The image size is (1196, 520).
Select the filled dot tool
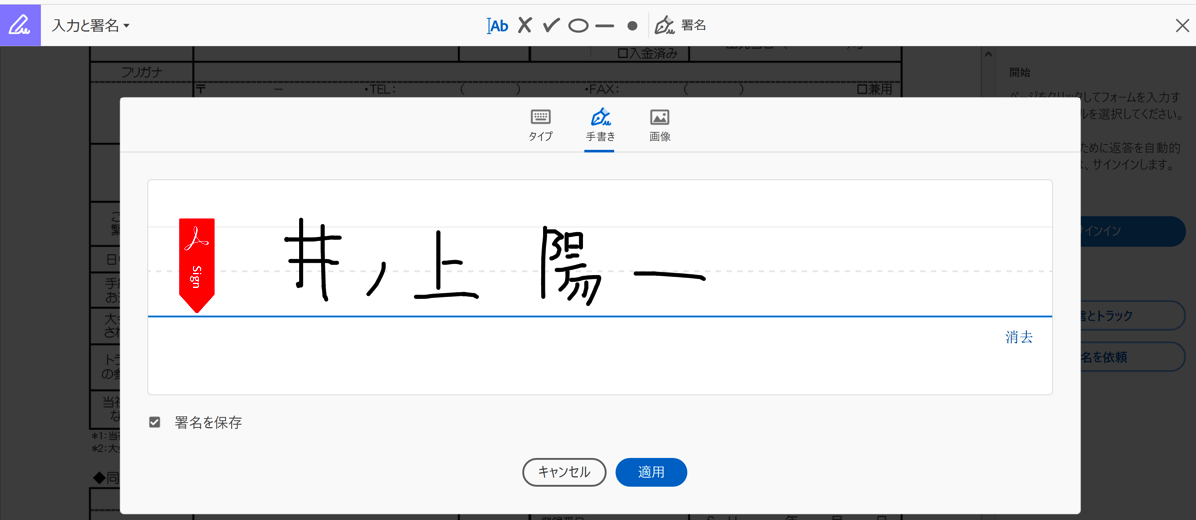(x=632, y=25)
